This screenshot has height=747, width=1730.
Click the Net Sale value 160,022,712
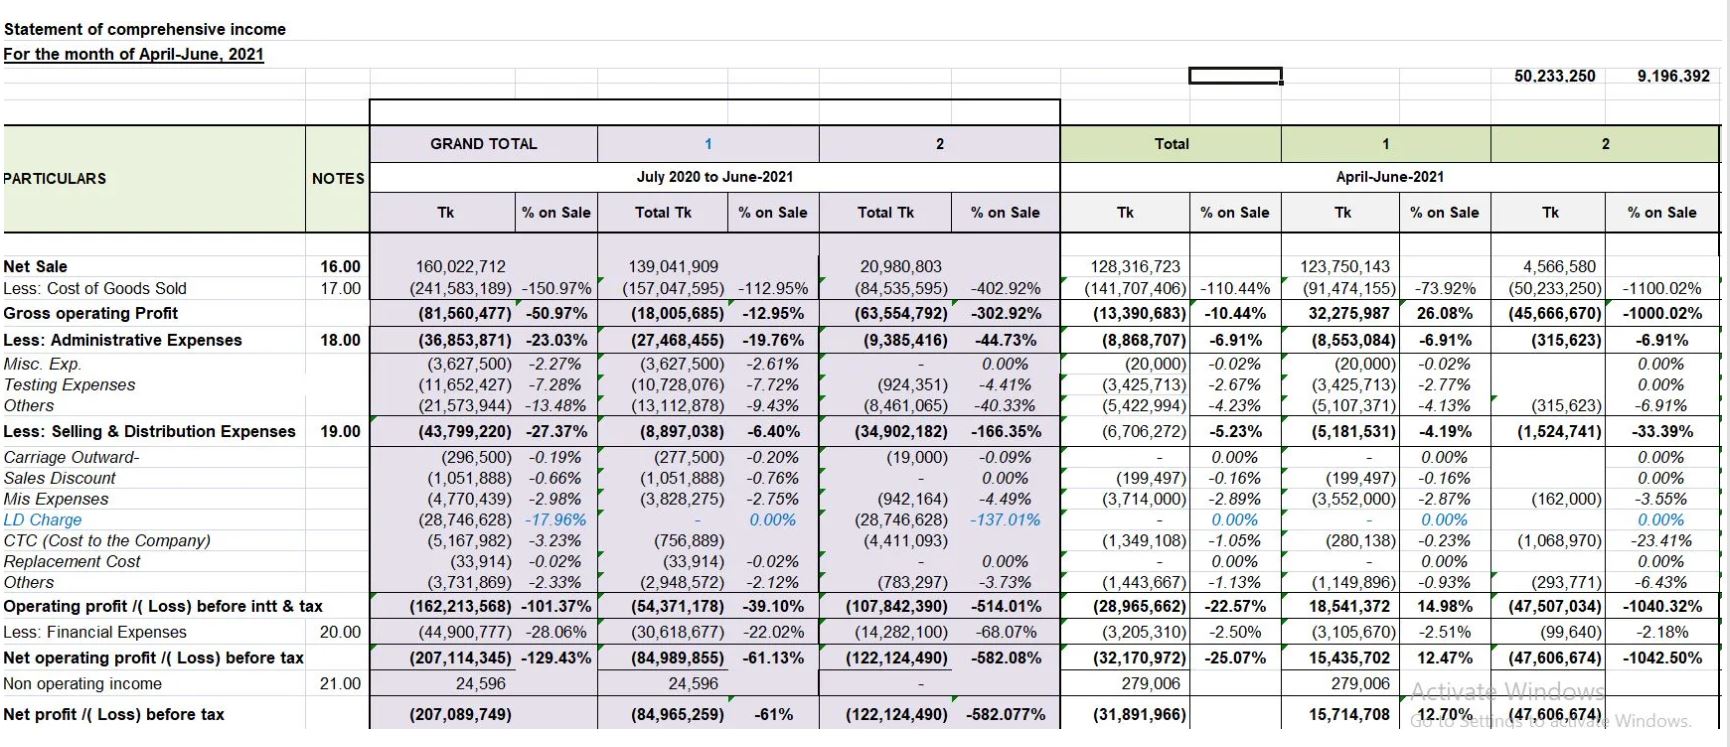pos(460,266)
